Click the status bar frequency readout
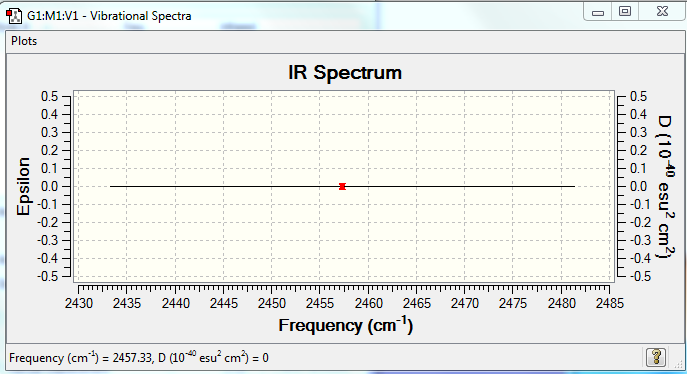Viewport: 687px width, 374px height. (x=139, y=358)
